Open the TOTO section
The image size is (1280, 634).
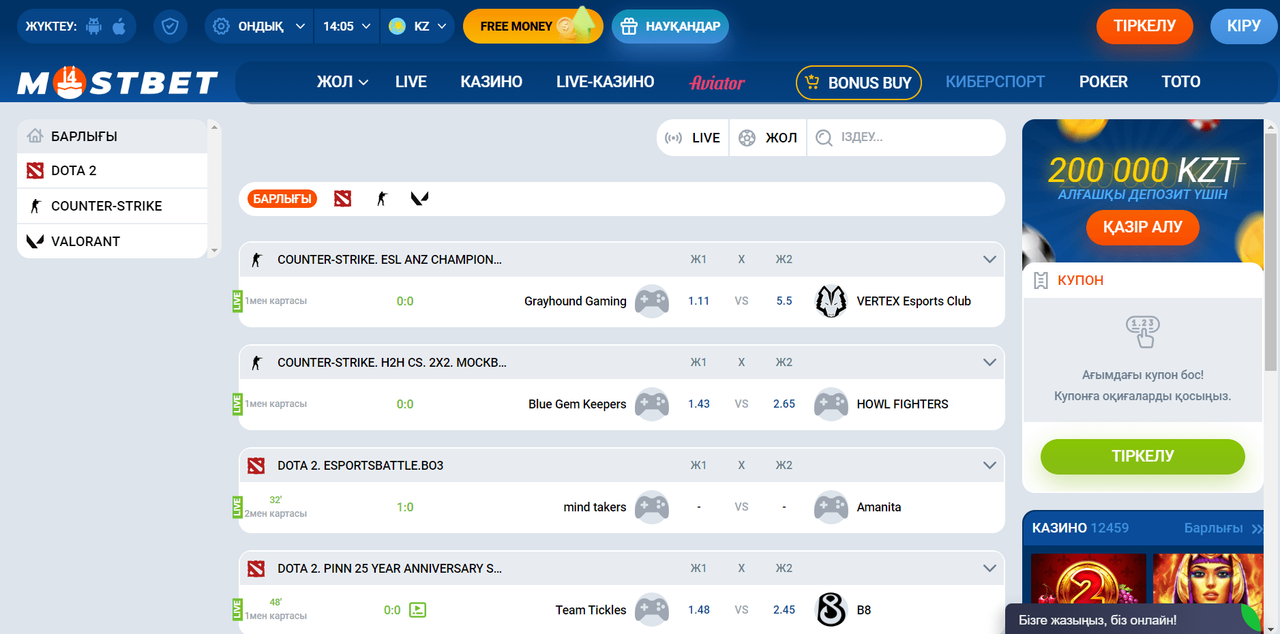(1181, 82)
